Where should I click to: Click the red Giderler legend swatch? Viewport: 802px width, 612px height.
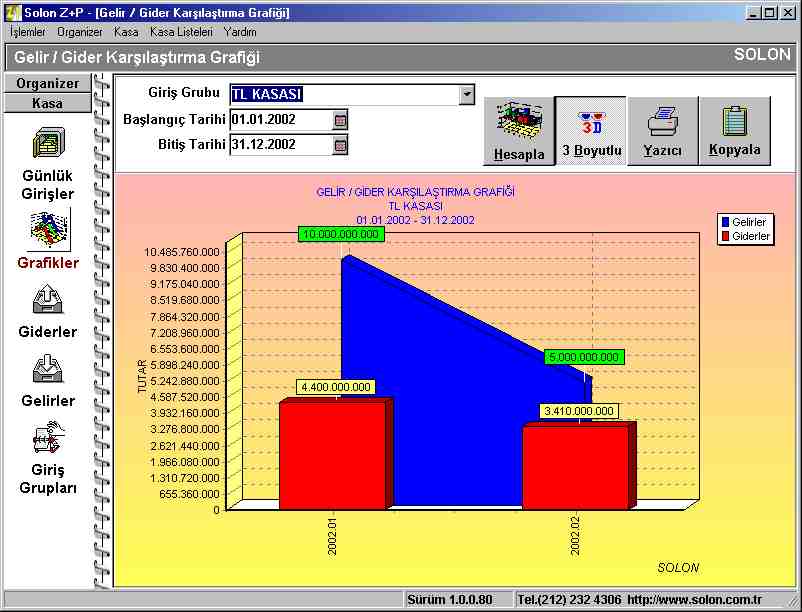point(725,236)
